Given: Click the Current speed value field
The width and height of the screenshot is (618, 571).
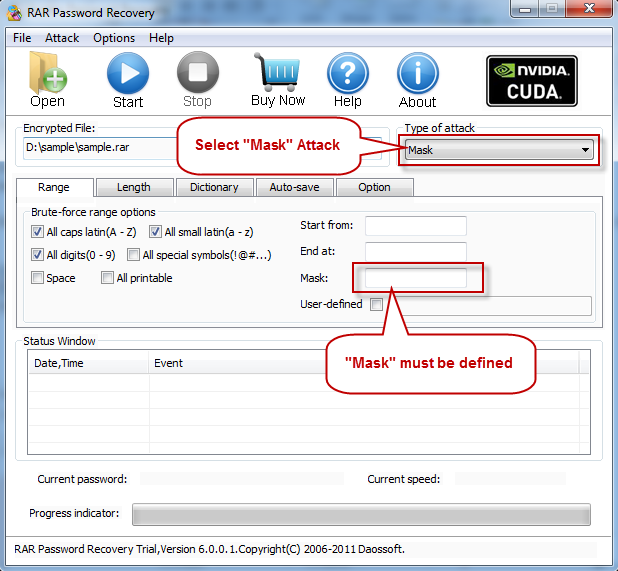Looking at the screenshot, I should (x=510, y=479).
